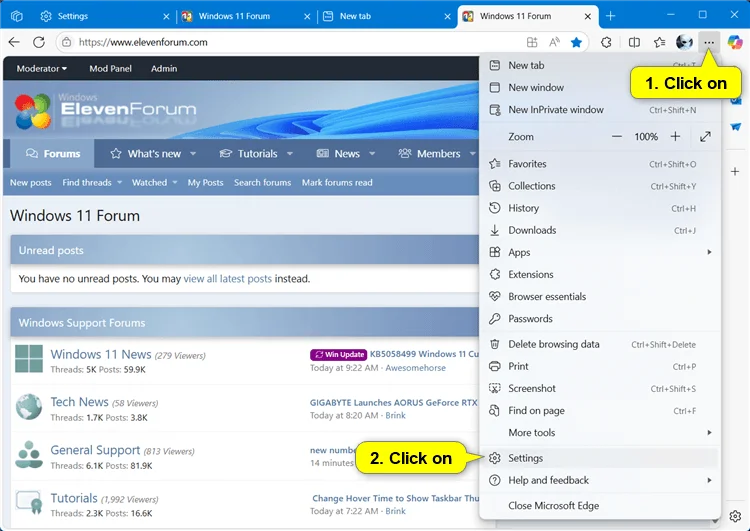750x531 pixels.
Task: Open the Windows 11 News forum link
Action: point(101,354)
